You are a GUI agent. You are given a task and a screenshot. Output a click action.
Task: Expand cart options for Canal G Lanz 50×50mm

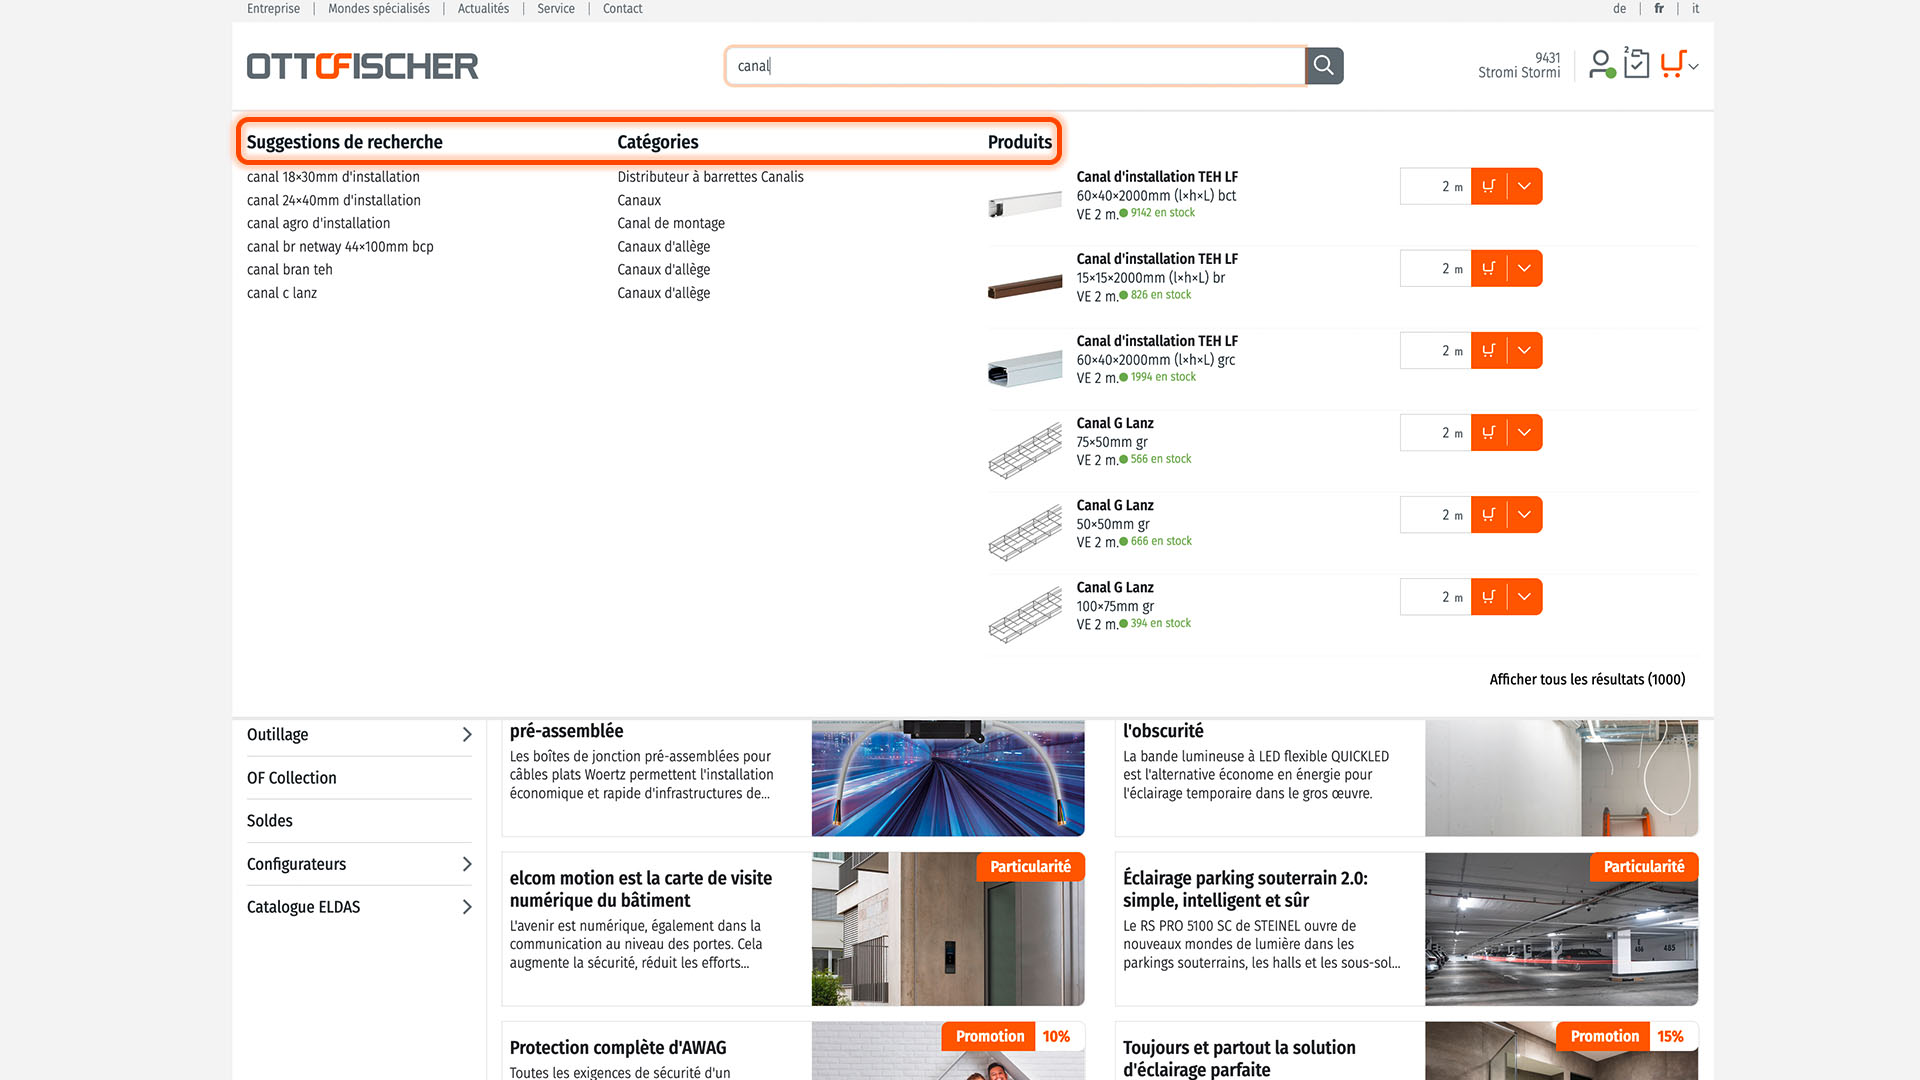1525,514
